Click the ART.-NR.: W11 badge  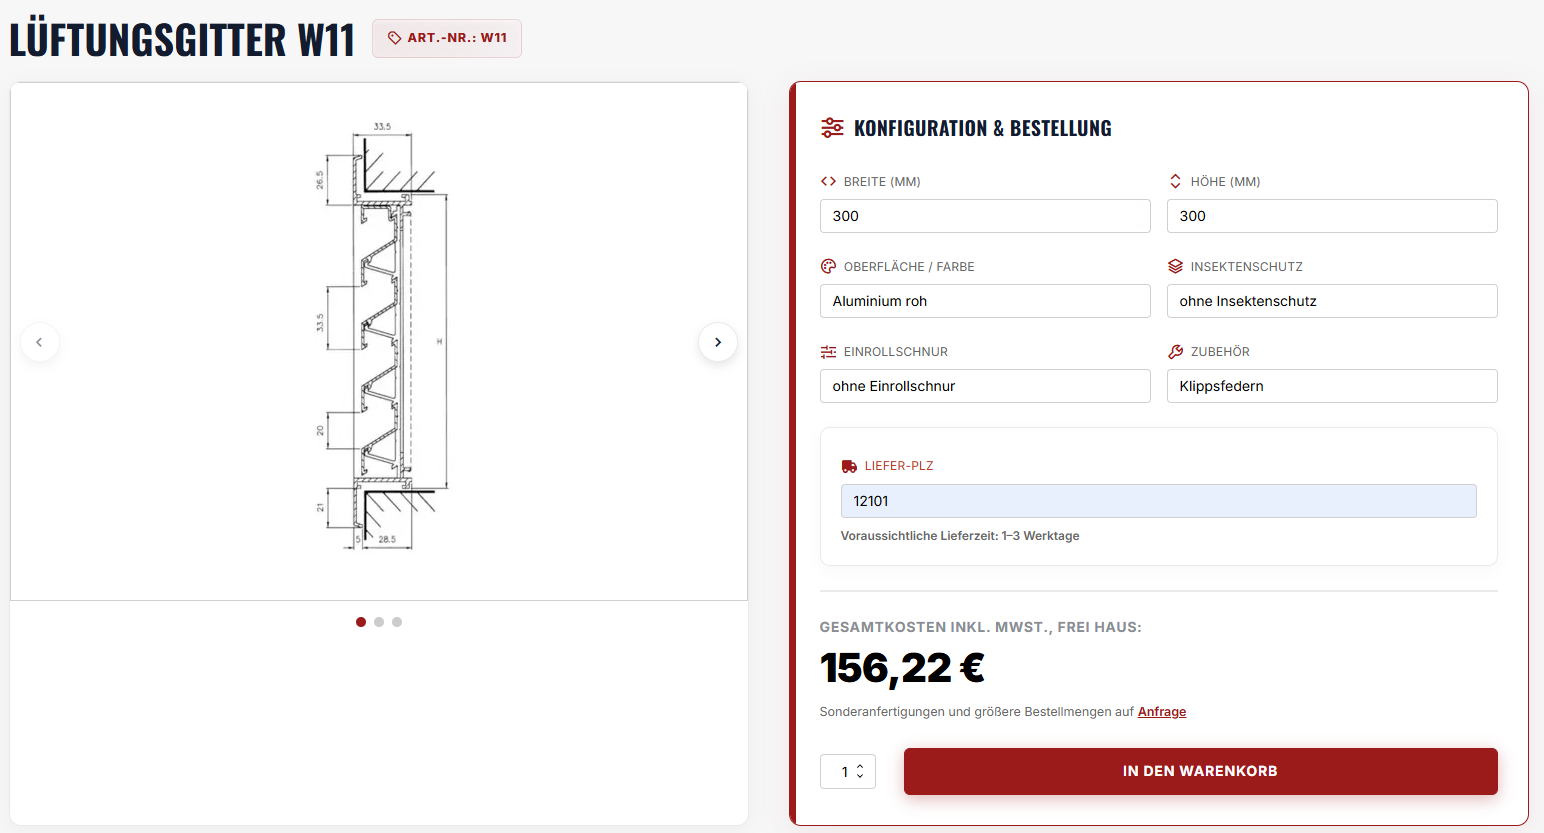tap(446, 38)
